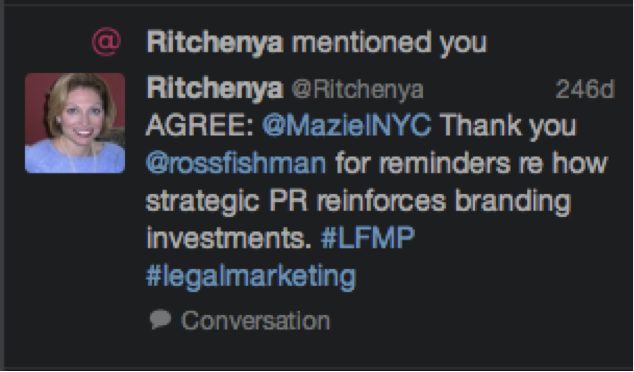Click the word 'branding' in tweet body
The image size is (634, 372).
tap(513, 201)
